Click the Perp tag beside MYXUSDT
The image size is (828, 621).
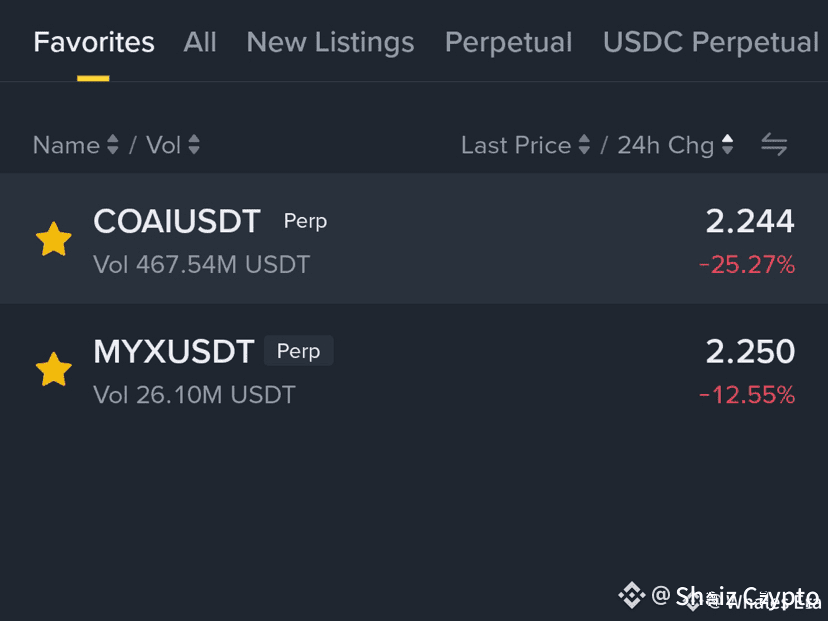pyautogui.click(x=298, y=351)
